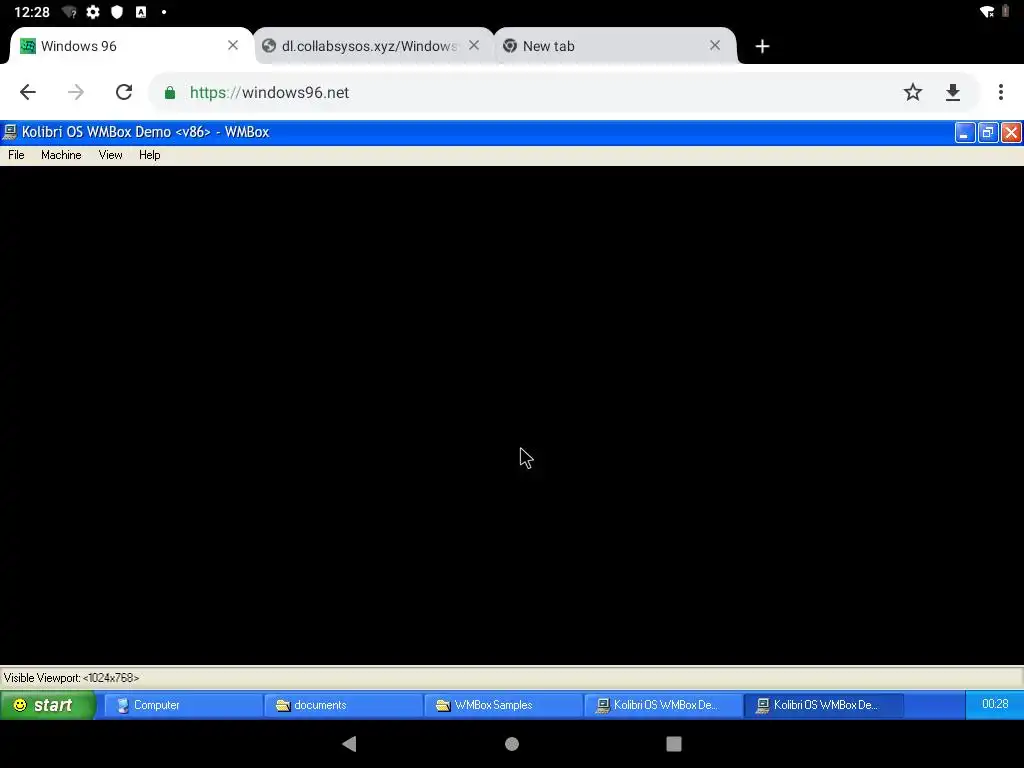Switch to the first Kolibri OS taskbar entry
Image resolution: width=1024 pixels, height=768 pixels.
664,705
